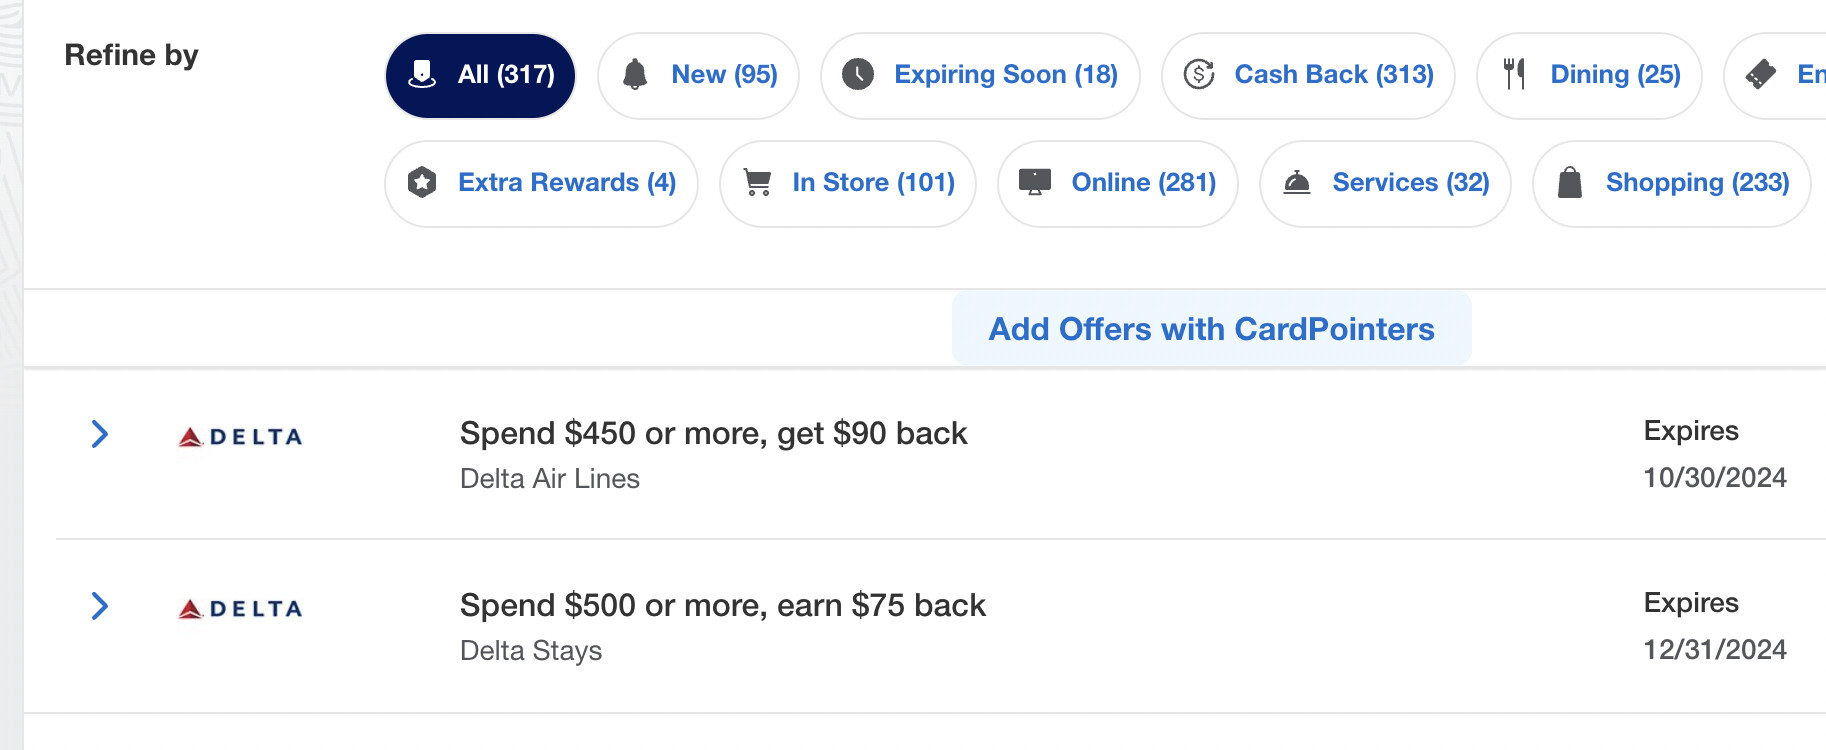Open the Spend $450 get $90 back offer
Screen dimensions: 1826x750
click(x=713, y=434)
